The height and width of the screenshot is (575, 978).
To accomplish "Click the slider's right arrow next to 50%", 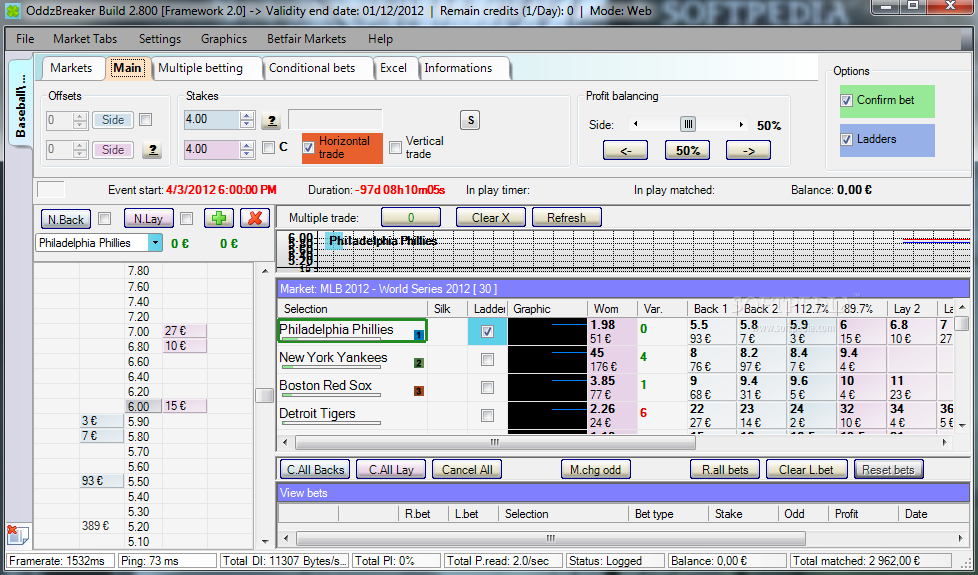I will tap(741, 125).
